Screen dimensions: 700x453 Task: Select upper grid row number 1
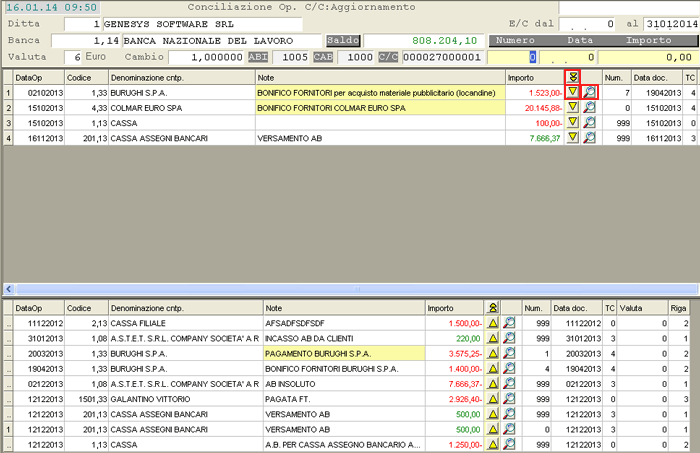(8, 92)
